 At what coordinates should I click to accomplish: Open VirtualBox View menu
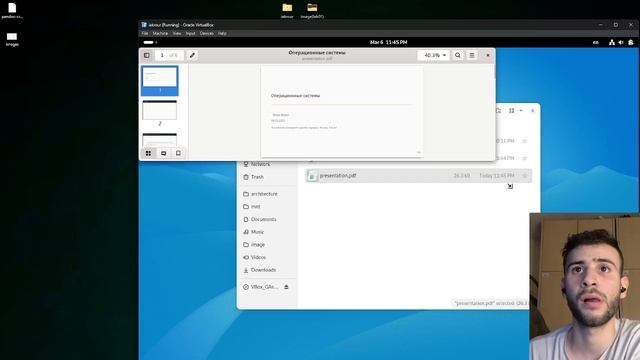tap(177, 33)
